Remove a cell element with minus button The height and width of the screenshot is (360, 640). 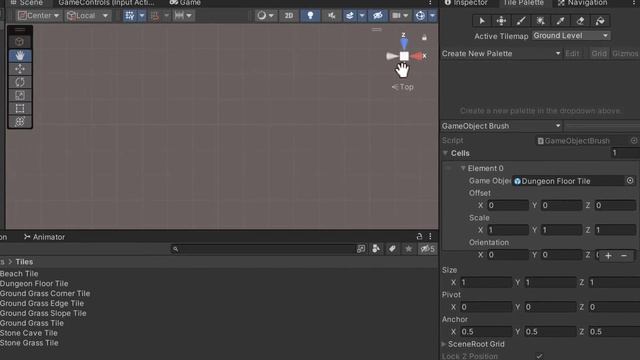pyautogui.click(x=624, y=256)
